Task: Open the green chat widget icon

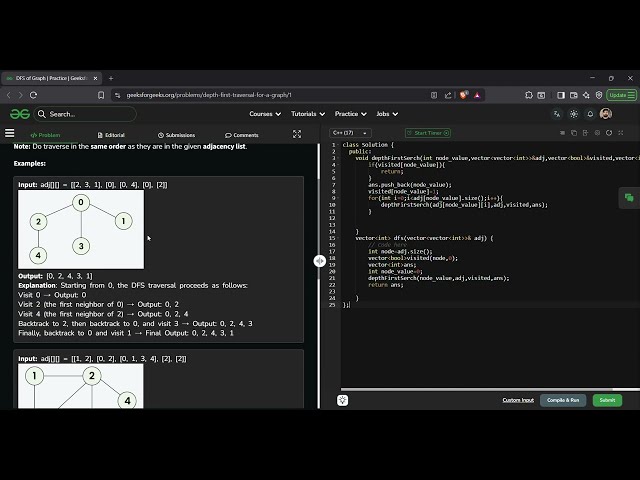Action: tap(629, 198)
